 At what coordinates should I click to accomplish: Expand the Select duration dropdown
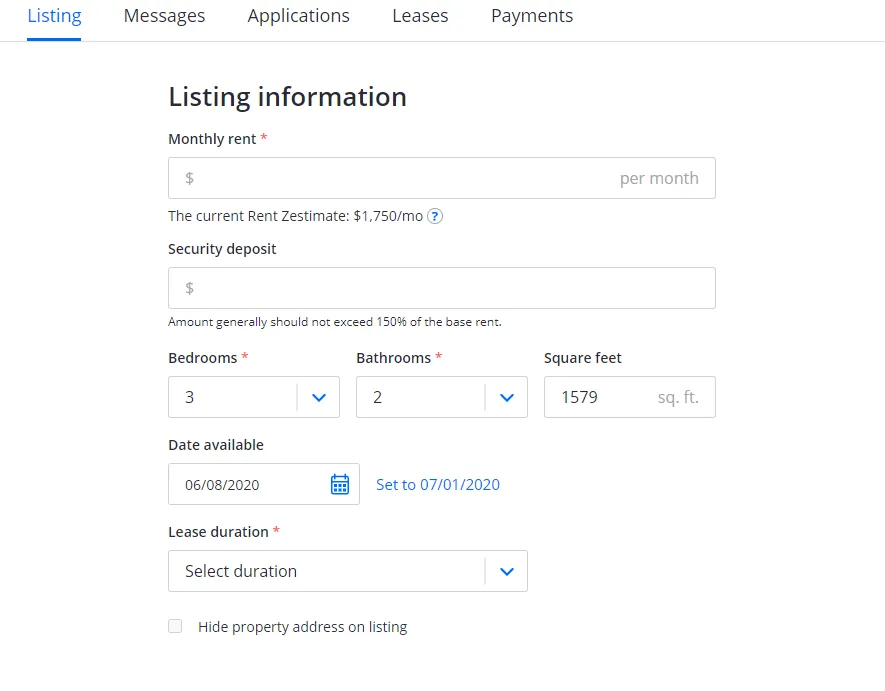click(325, 572)
